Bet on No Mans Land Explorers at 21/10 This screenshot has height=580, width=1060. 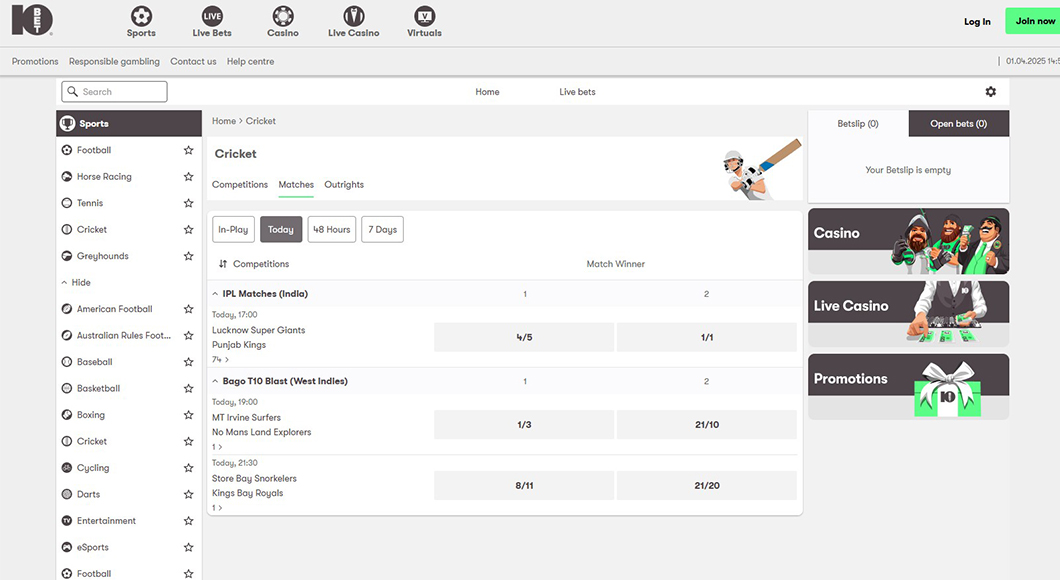point(706,425)
